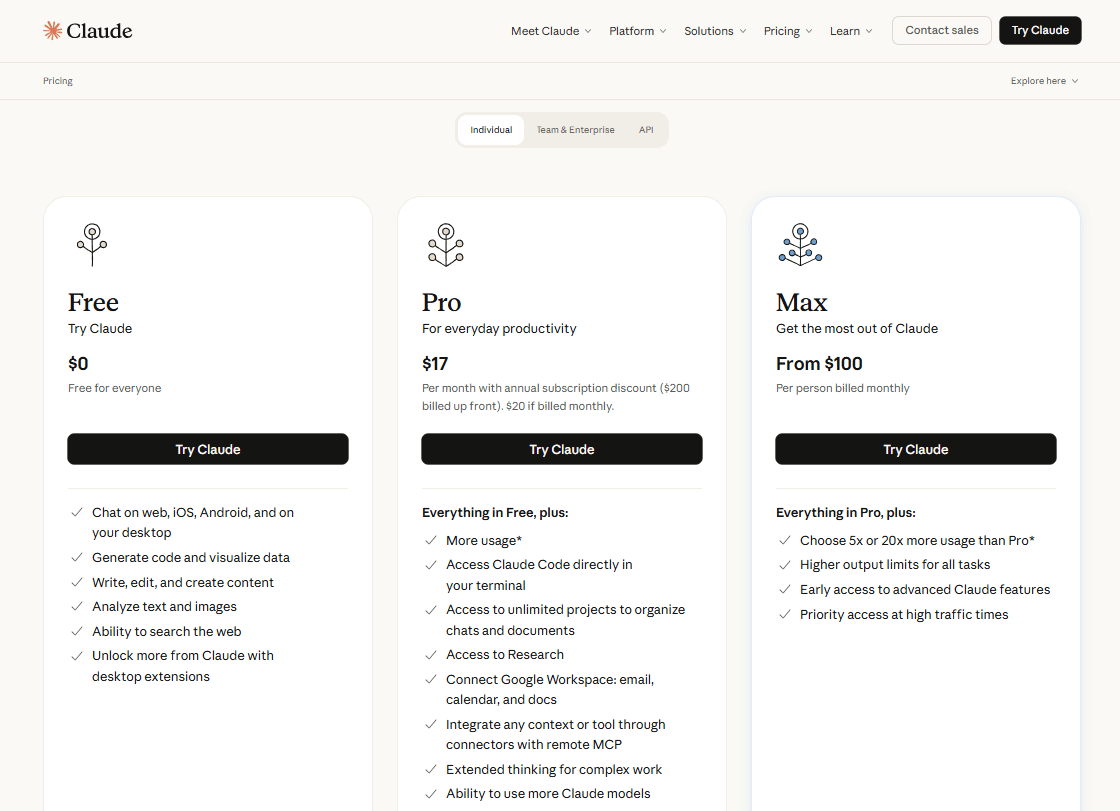Click the $0 price text
Viewport: 1120px width, 811px height.
tap(78, 364)
